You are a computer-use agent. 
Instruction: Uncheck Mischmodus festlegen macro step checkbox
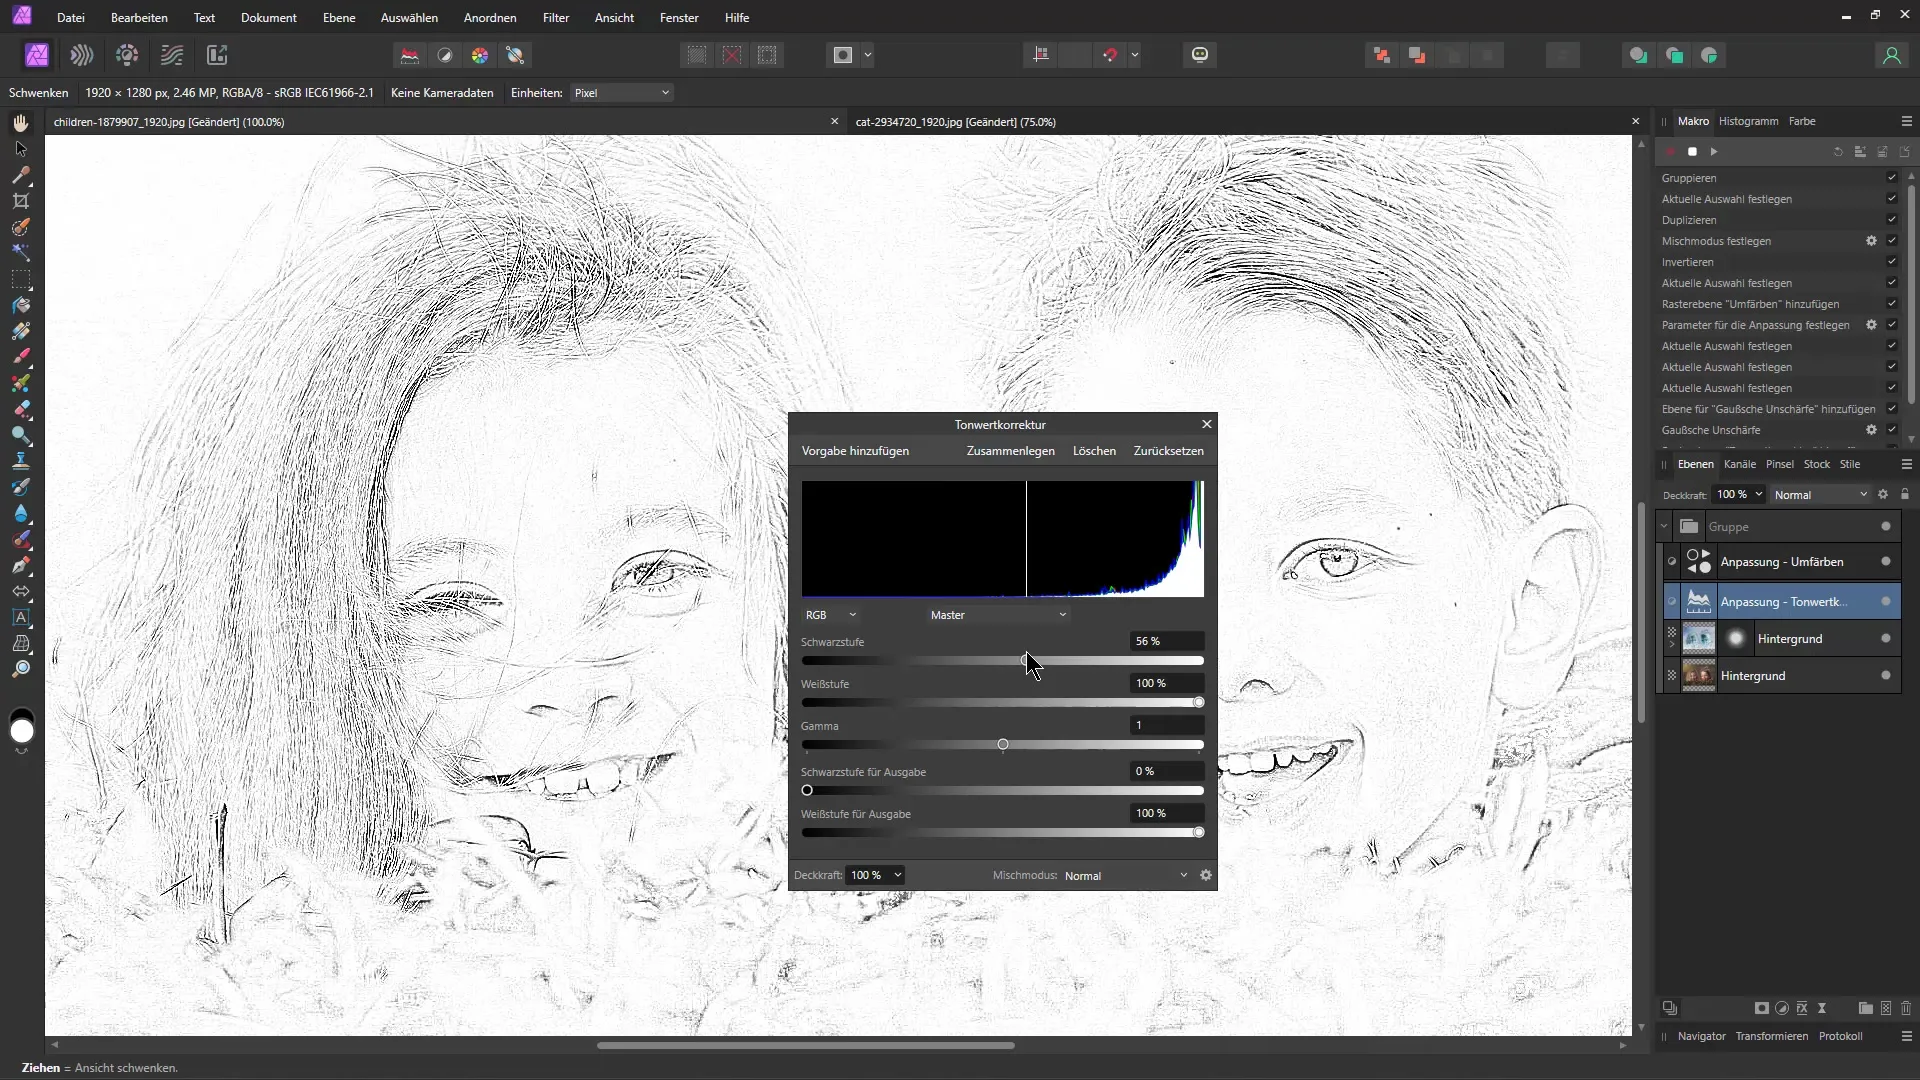coord(1891,241)
